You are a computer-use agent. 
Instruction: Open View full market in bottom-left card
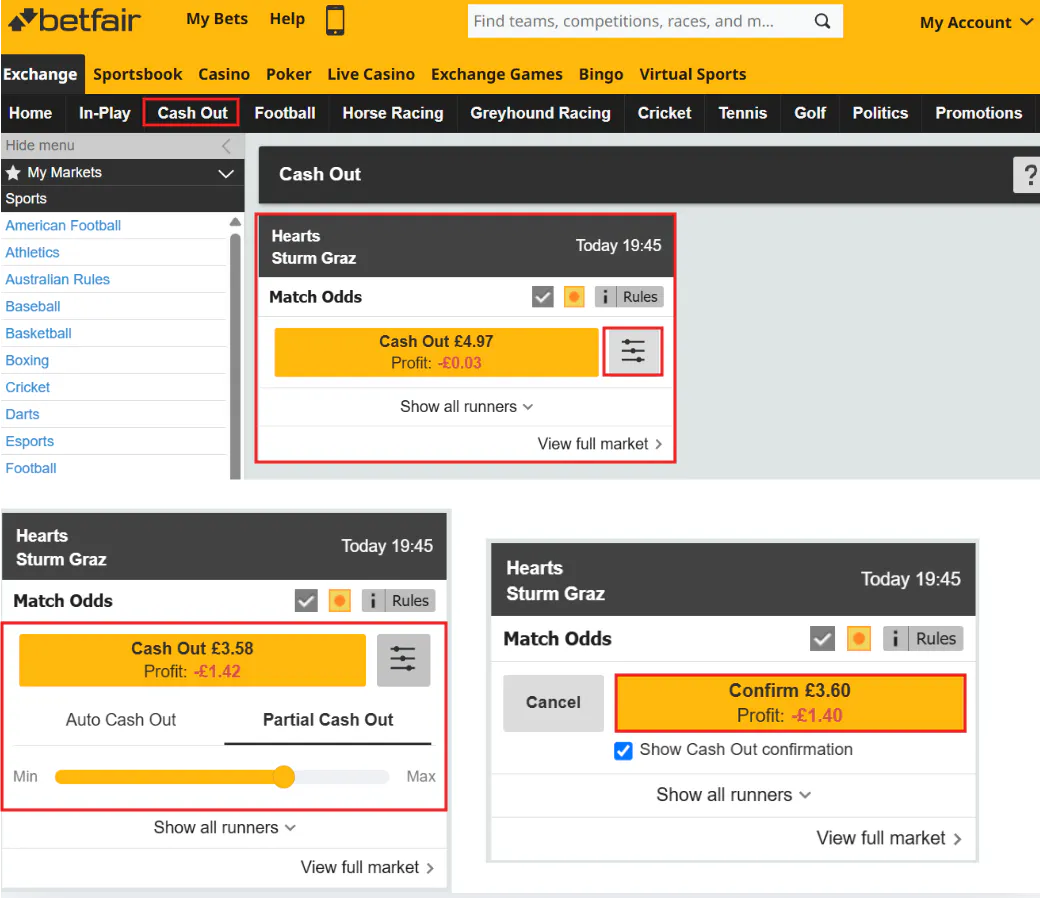coord(367,867)
